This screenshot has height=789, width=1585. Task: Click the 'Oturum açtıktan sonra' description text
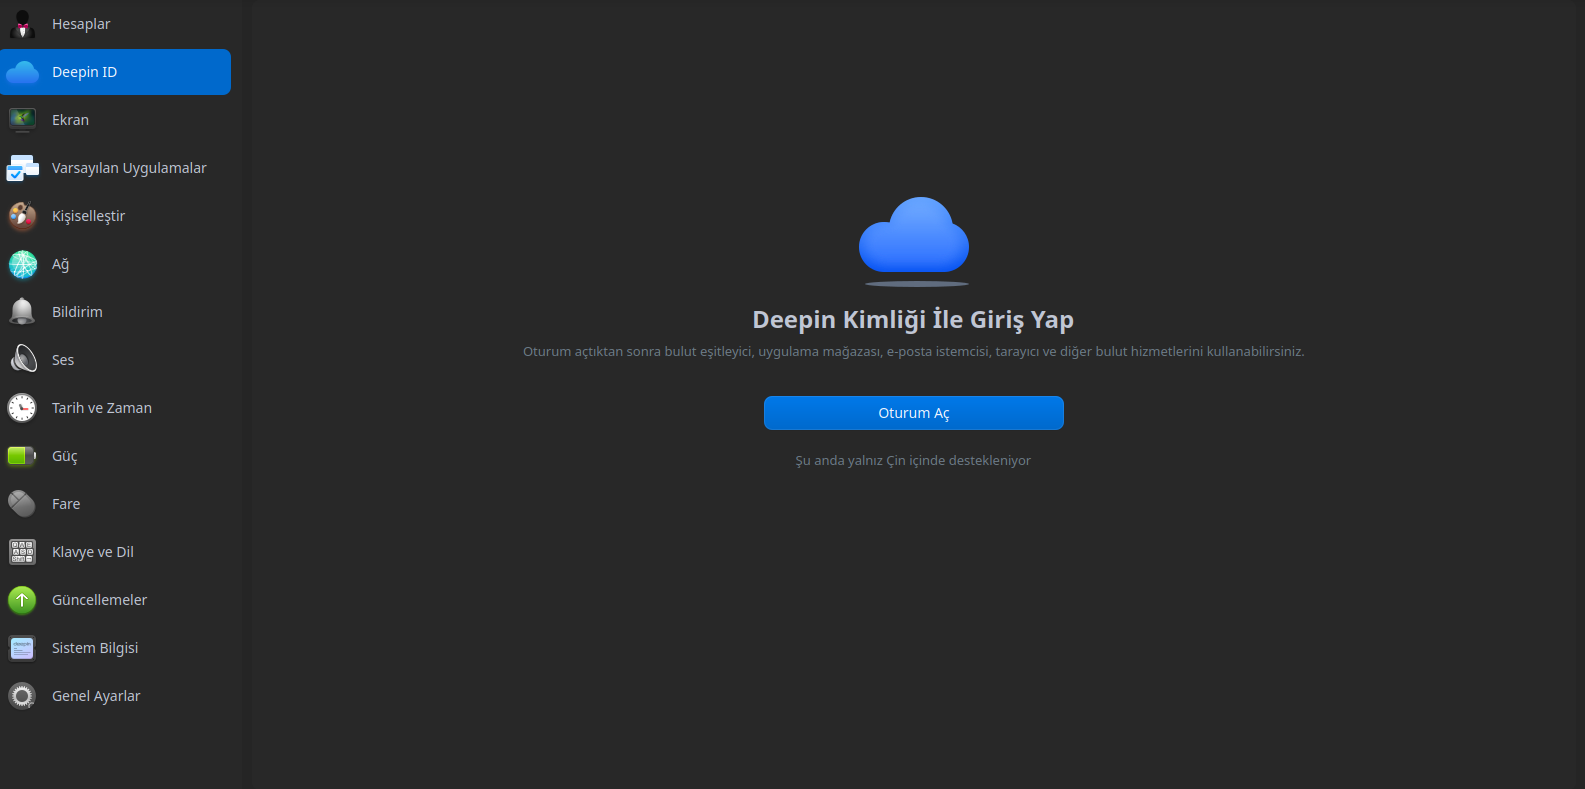(x=914, y=351)
